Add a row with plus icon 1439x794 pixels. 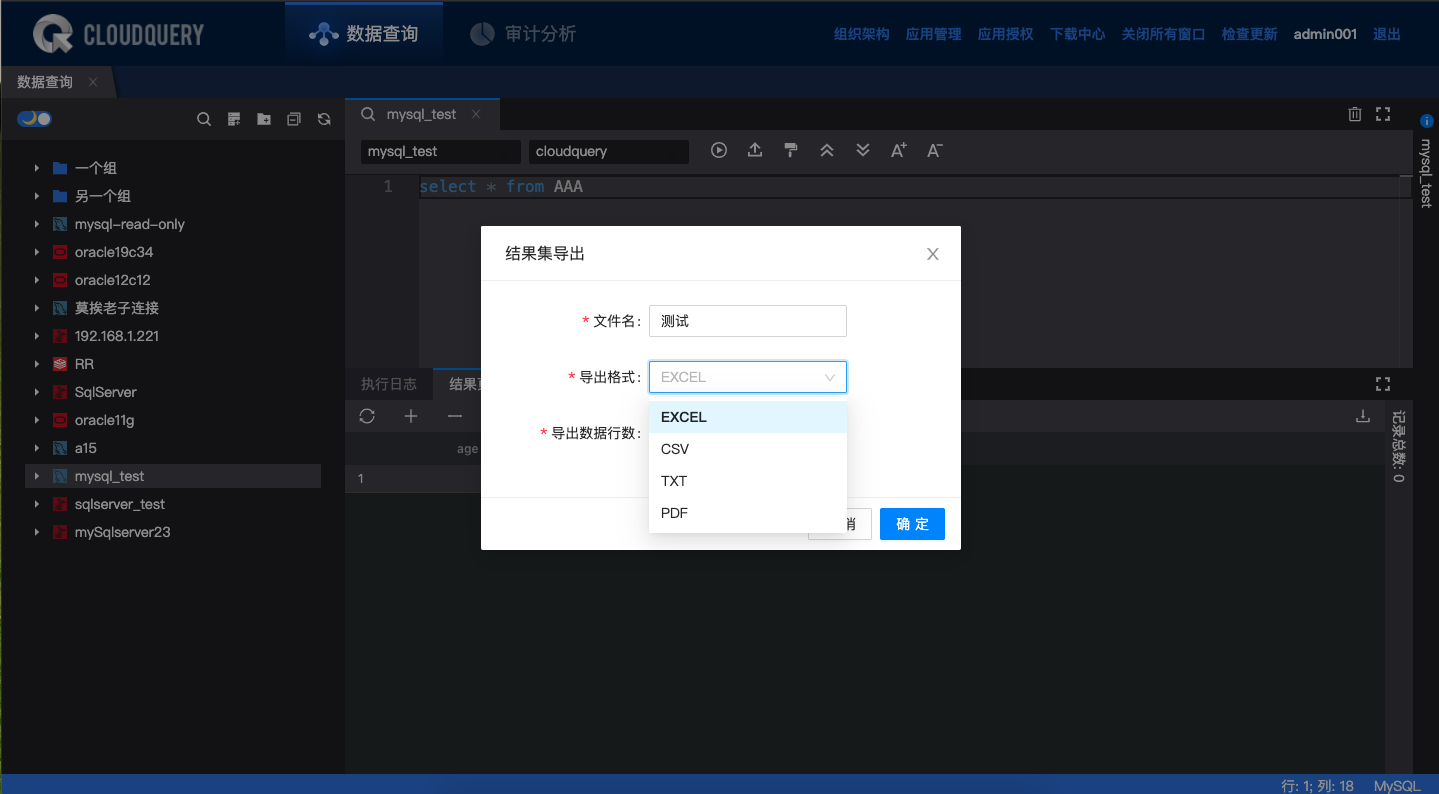tap(411, 416)
